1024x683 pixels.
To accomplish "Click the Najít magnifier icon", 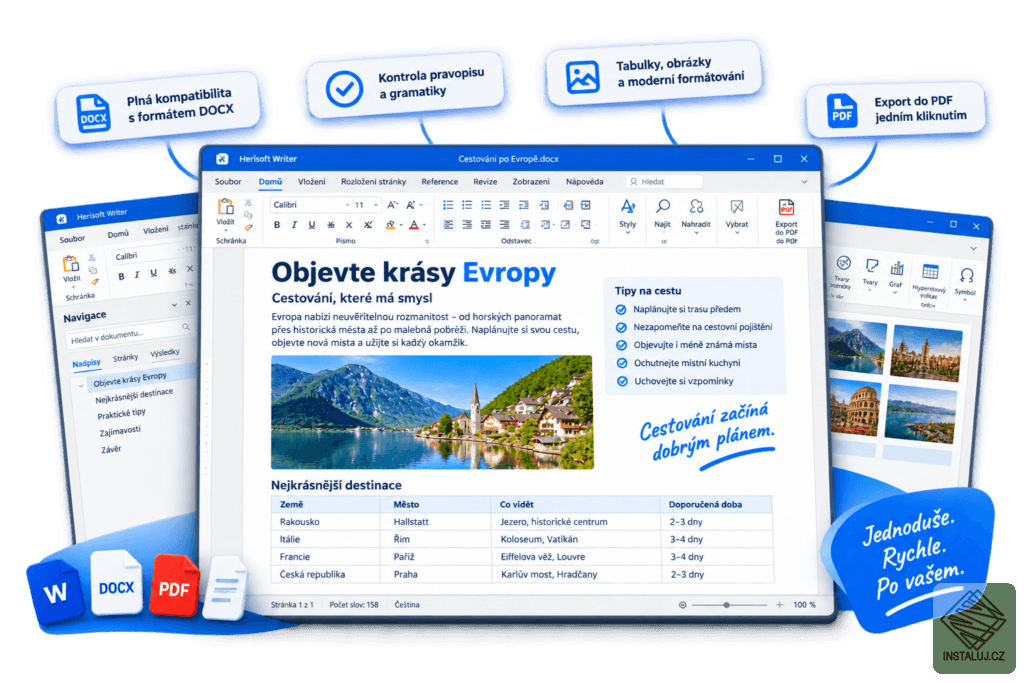I will pos(663,207).
